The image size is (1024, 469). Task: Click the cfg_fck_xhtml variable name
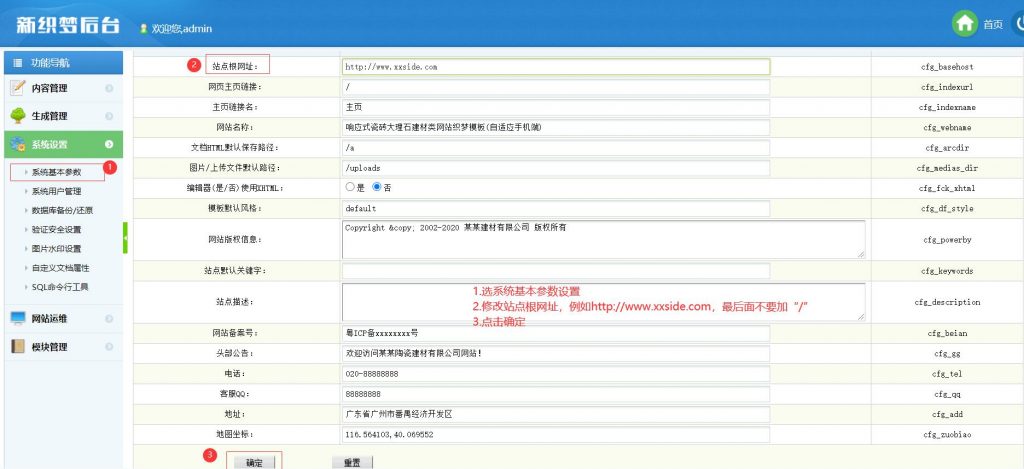pos(947,188)
